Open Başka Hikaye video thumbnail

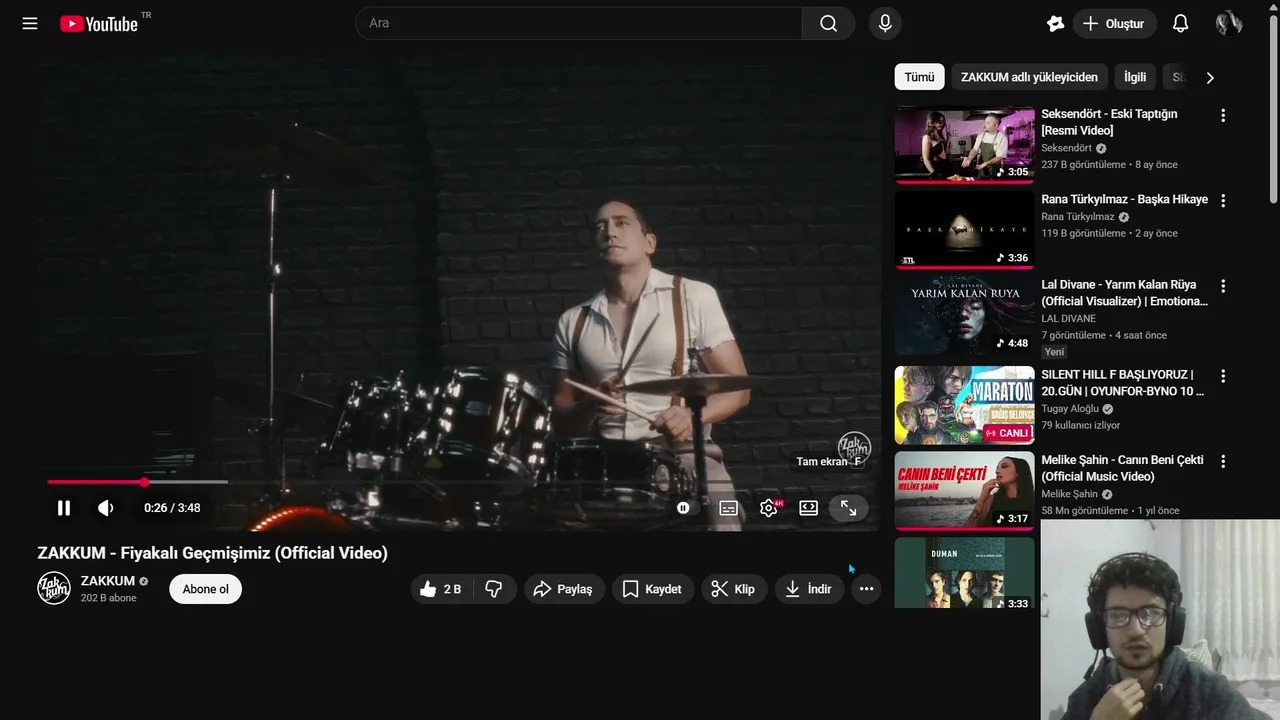click(964, 230)
